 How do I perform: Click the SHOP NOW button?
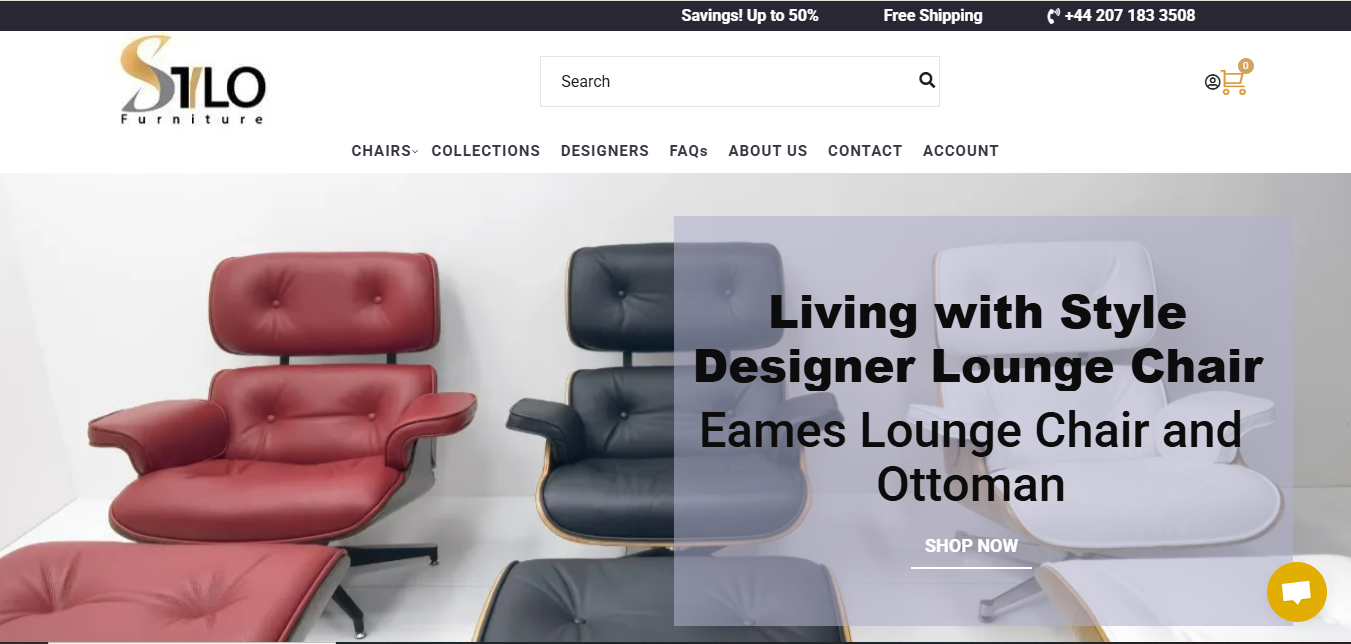pos(971,546)
